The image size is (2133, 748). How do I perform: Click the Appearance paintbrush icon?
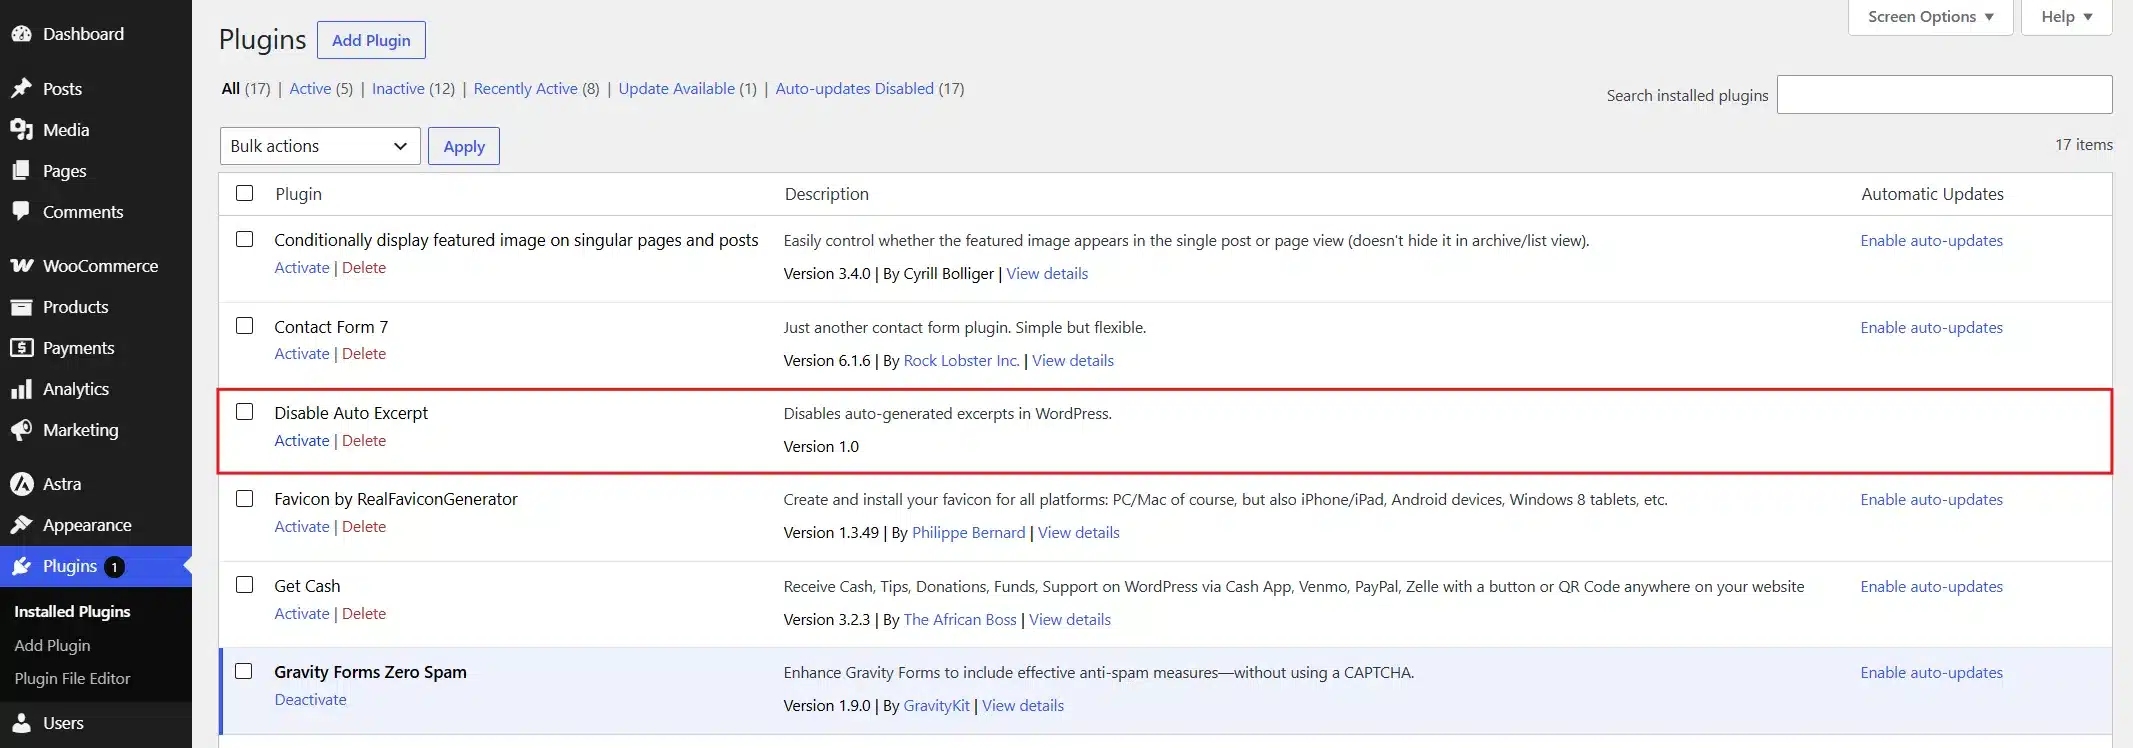pos(21,525)
